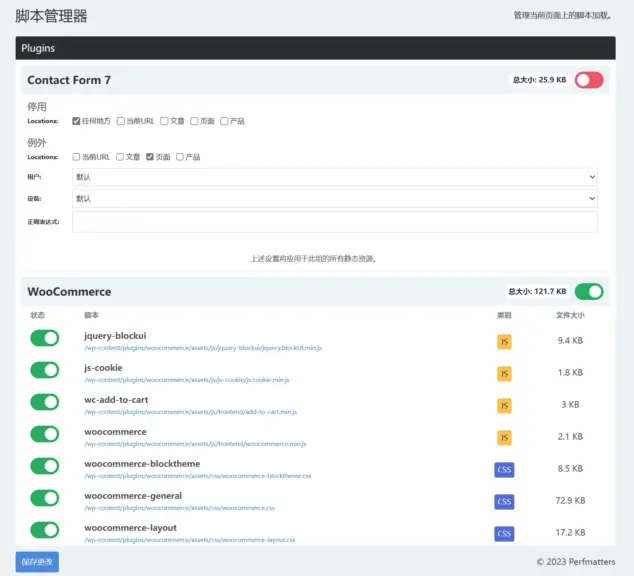Check 文章 under 停用 locations
Viewport: 634px width, 576px height.
[x=164, y=121]
